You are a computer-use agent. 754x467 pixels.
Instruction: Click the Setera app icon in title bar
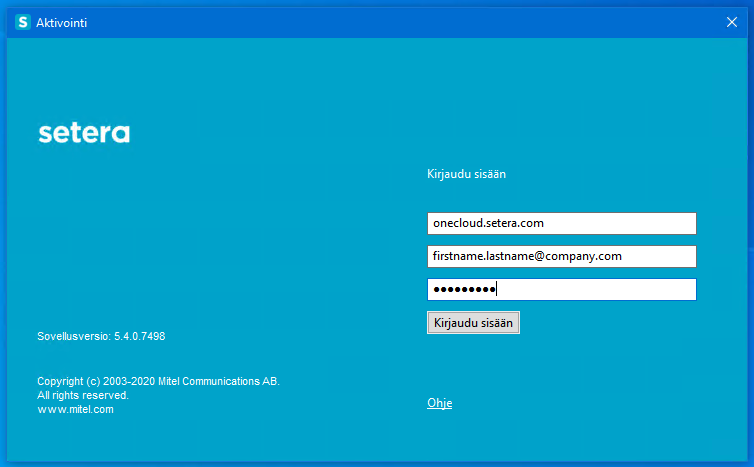coord(23,22)
